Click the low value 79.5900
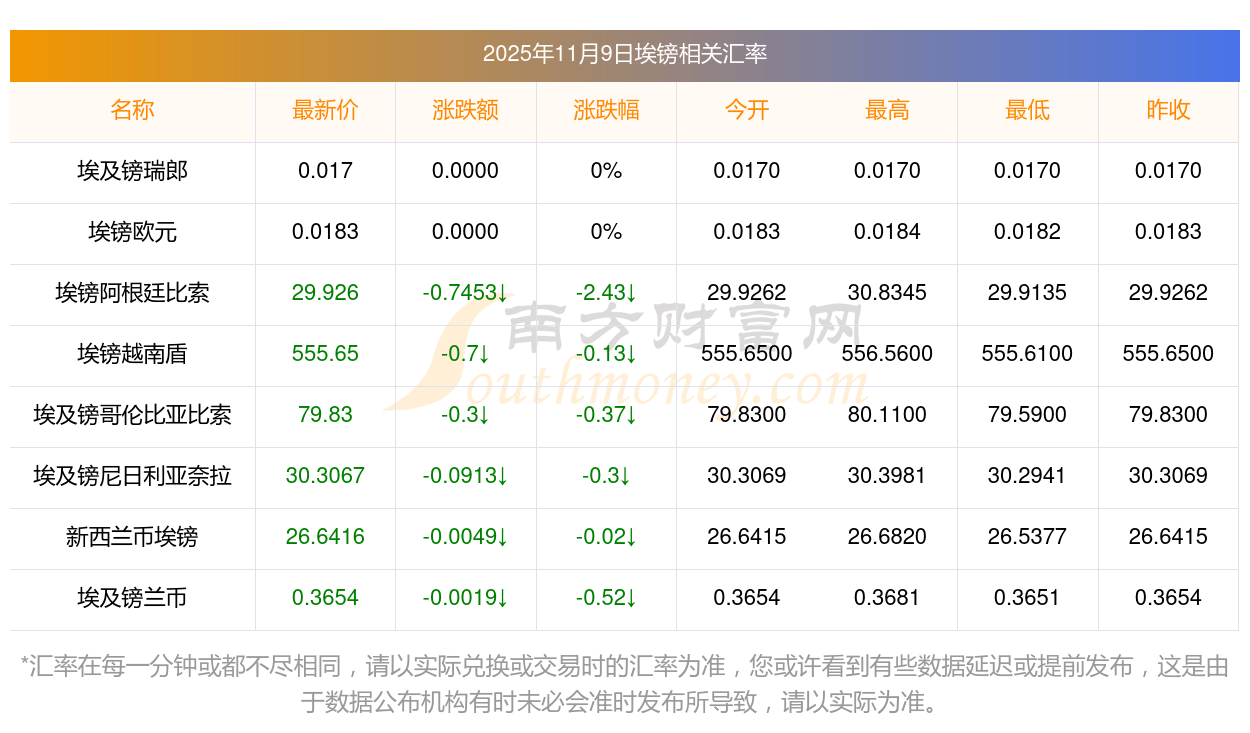 coord(1027,415)
